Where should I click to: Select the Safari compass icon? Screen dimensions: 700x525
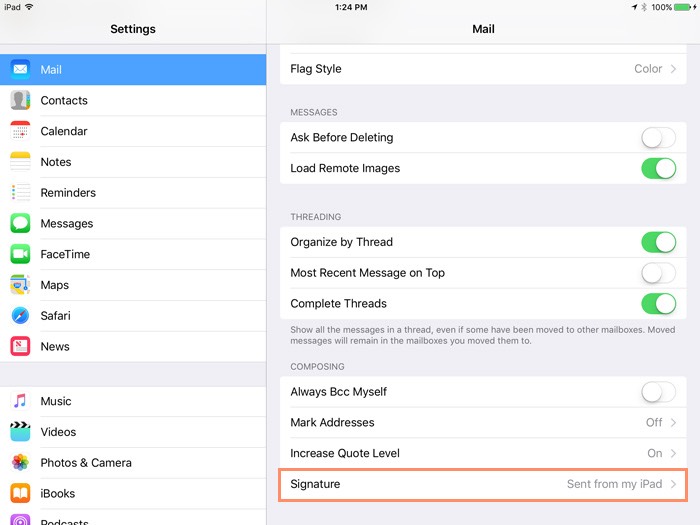coord(20,316)
